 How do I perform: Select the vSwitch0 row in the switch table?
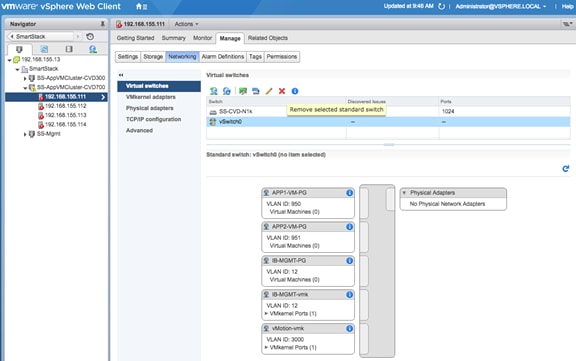[x=388, y=122]
